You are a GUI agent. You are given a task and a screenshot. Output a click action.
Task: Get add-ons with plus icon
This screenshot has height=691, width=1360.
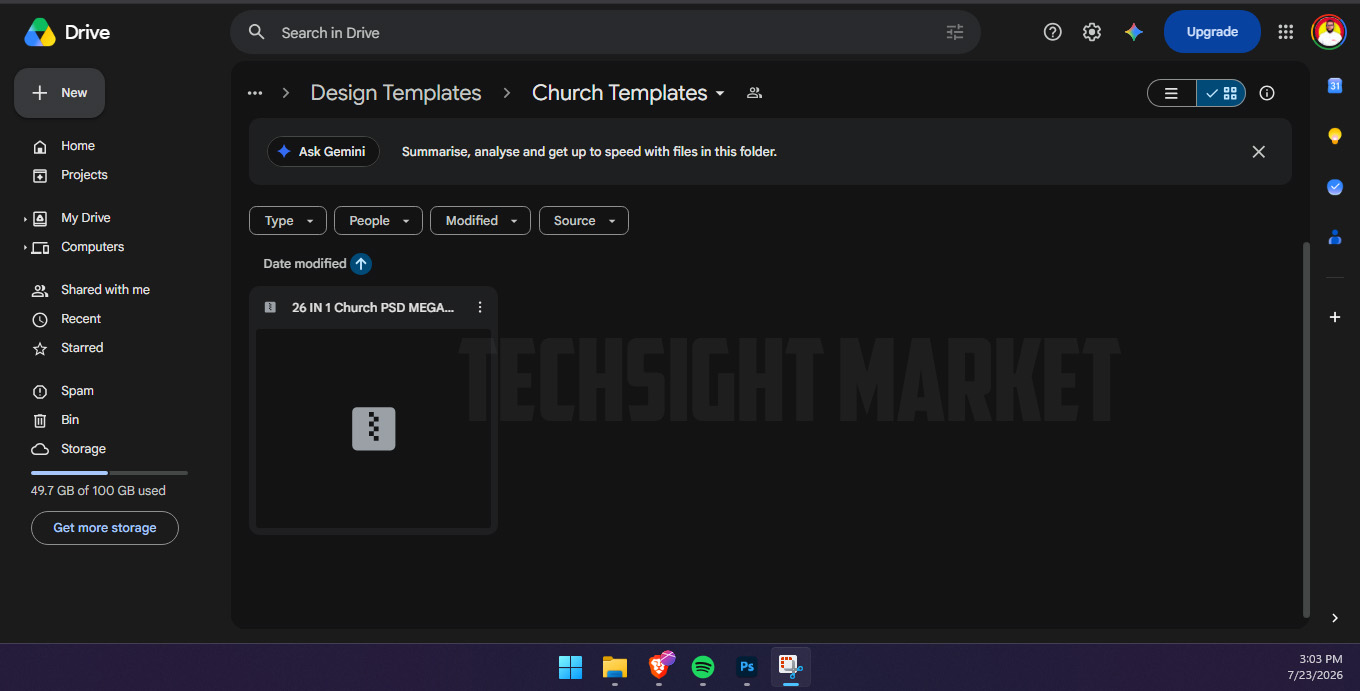[x=1334, y=317]
